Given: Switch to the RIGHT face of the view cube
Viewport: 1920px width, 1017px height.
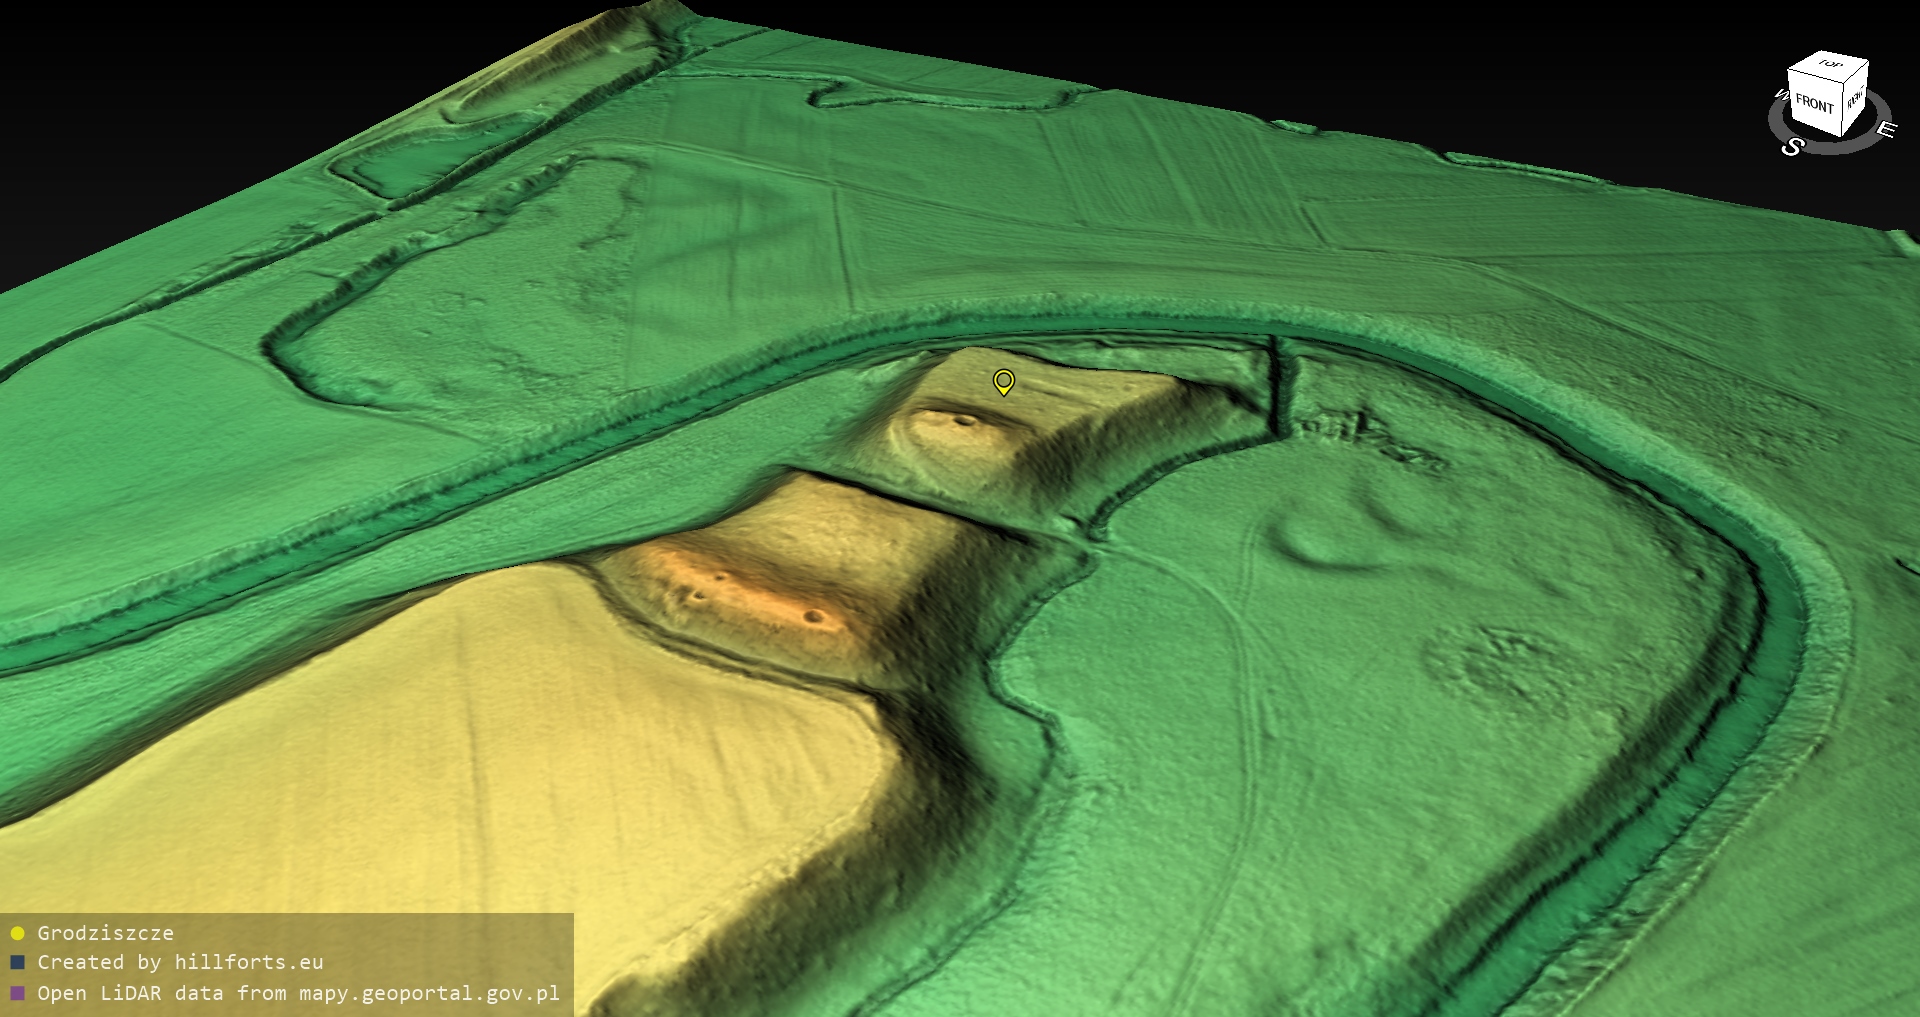Looking at the screenshot, I should click(x=1856, y=98).
